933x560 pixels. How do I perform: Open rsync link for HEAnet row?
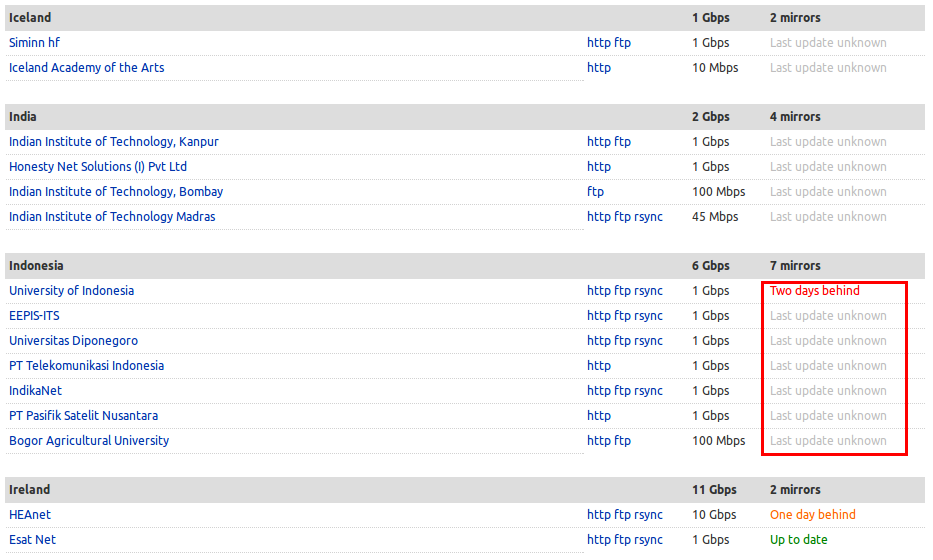[x=648, y=515]
